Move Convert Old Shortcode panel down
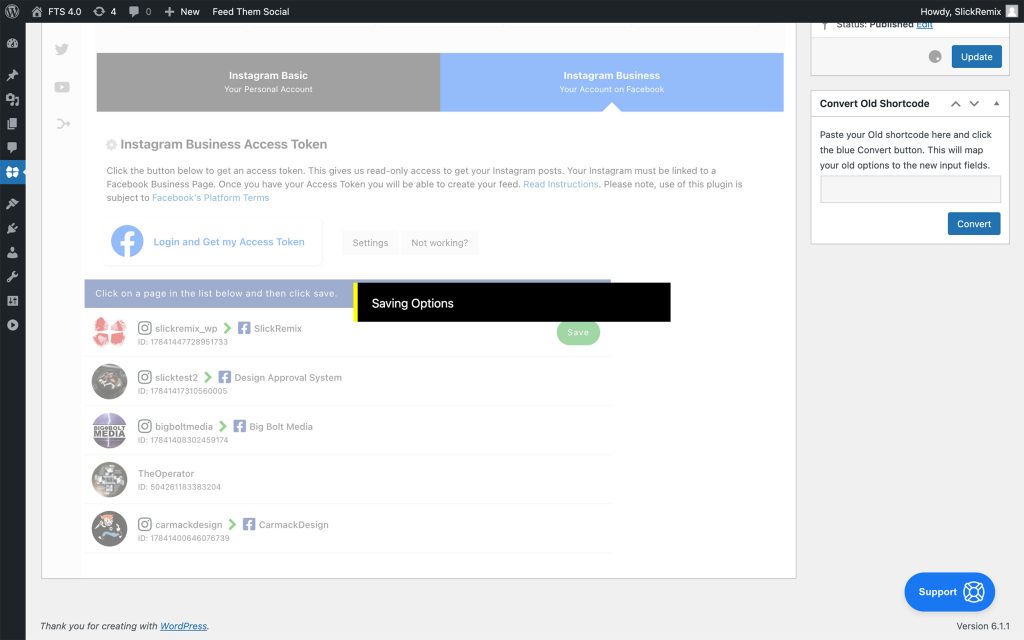This screenshot has height=640, width=1024. (974, 104)
